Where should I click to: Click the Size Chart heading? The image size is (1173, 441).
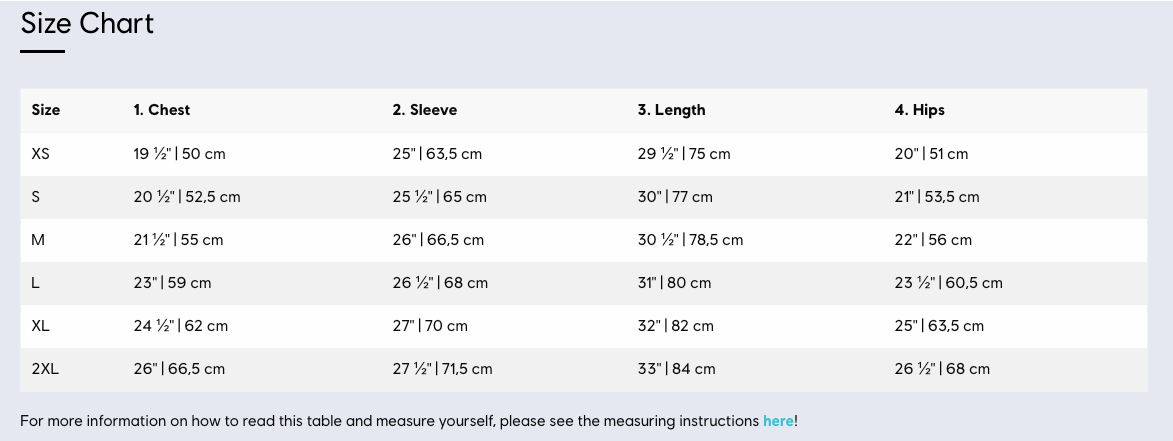pos(87,24)
